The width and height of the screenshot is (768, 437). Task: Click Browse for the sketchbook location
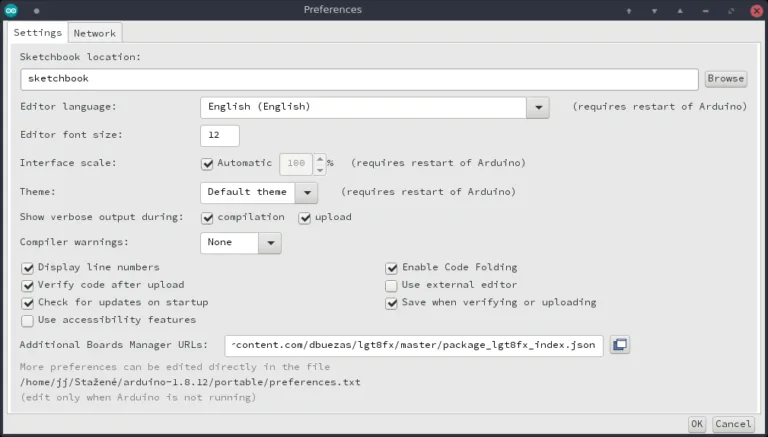[726, 79]
